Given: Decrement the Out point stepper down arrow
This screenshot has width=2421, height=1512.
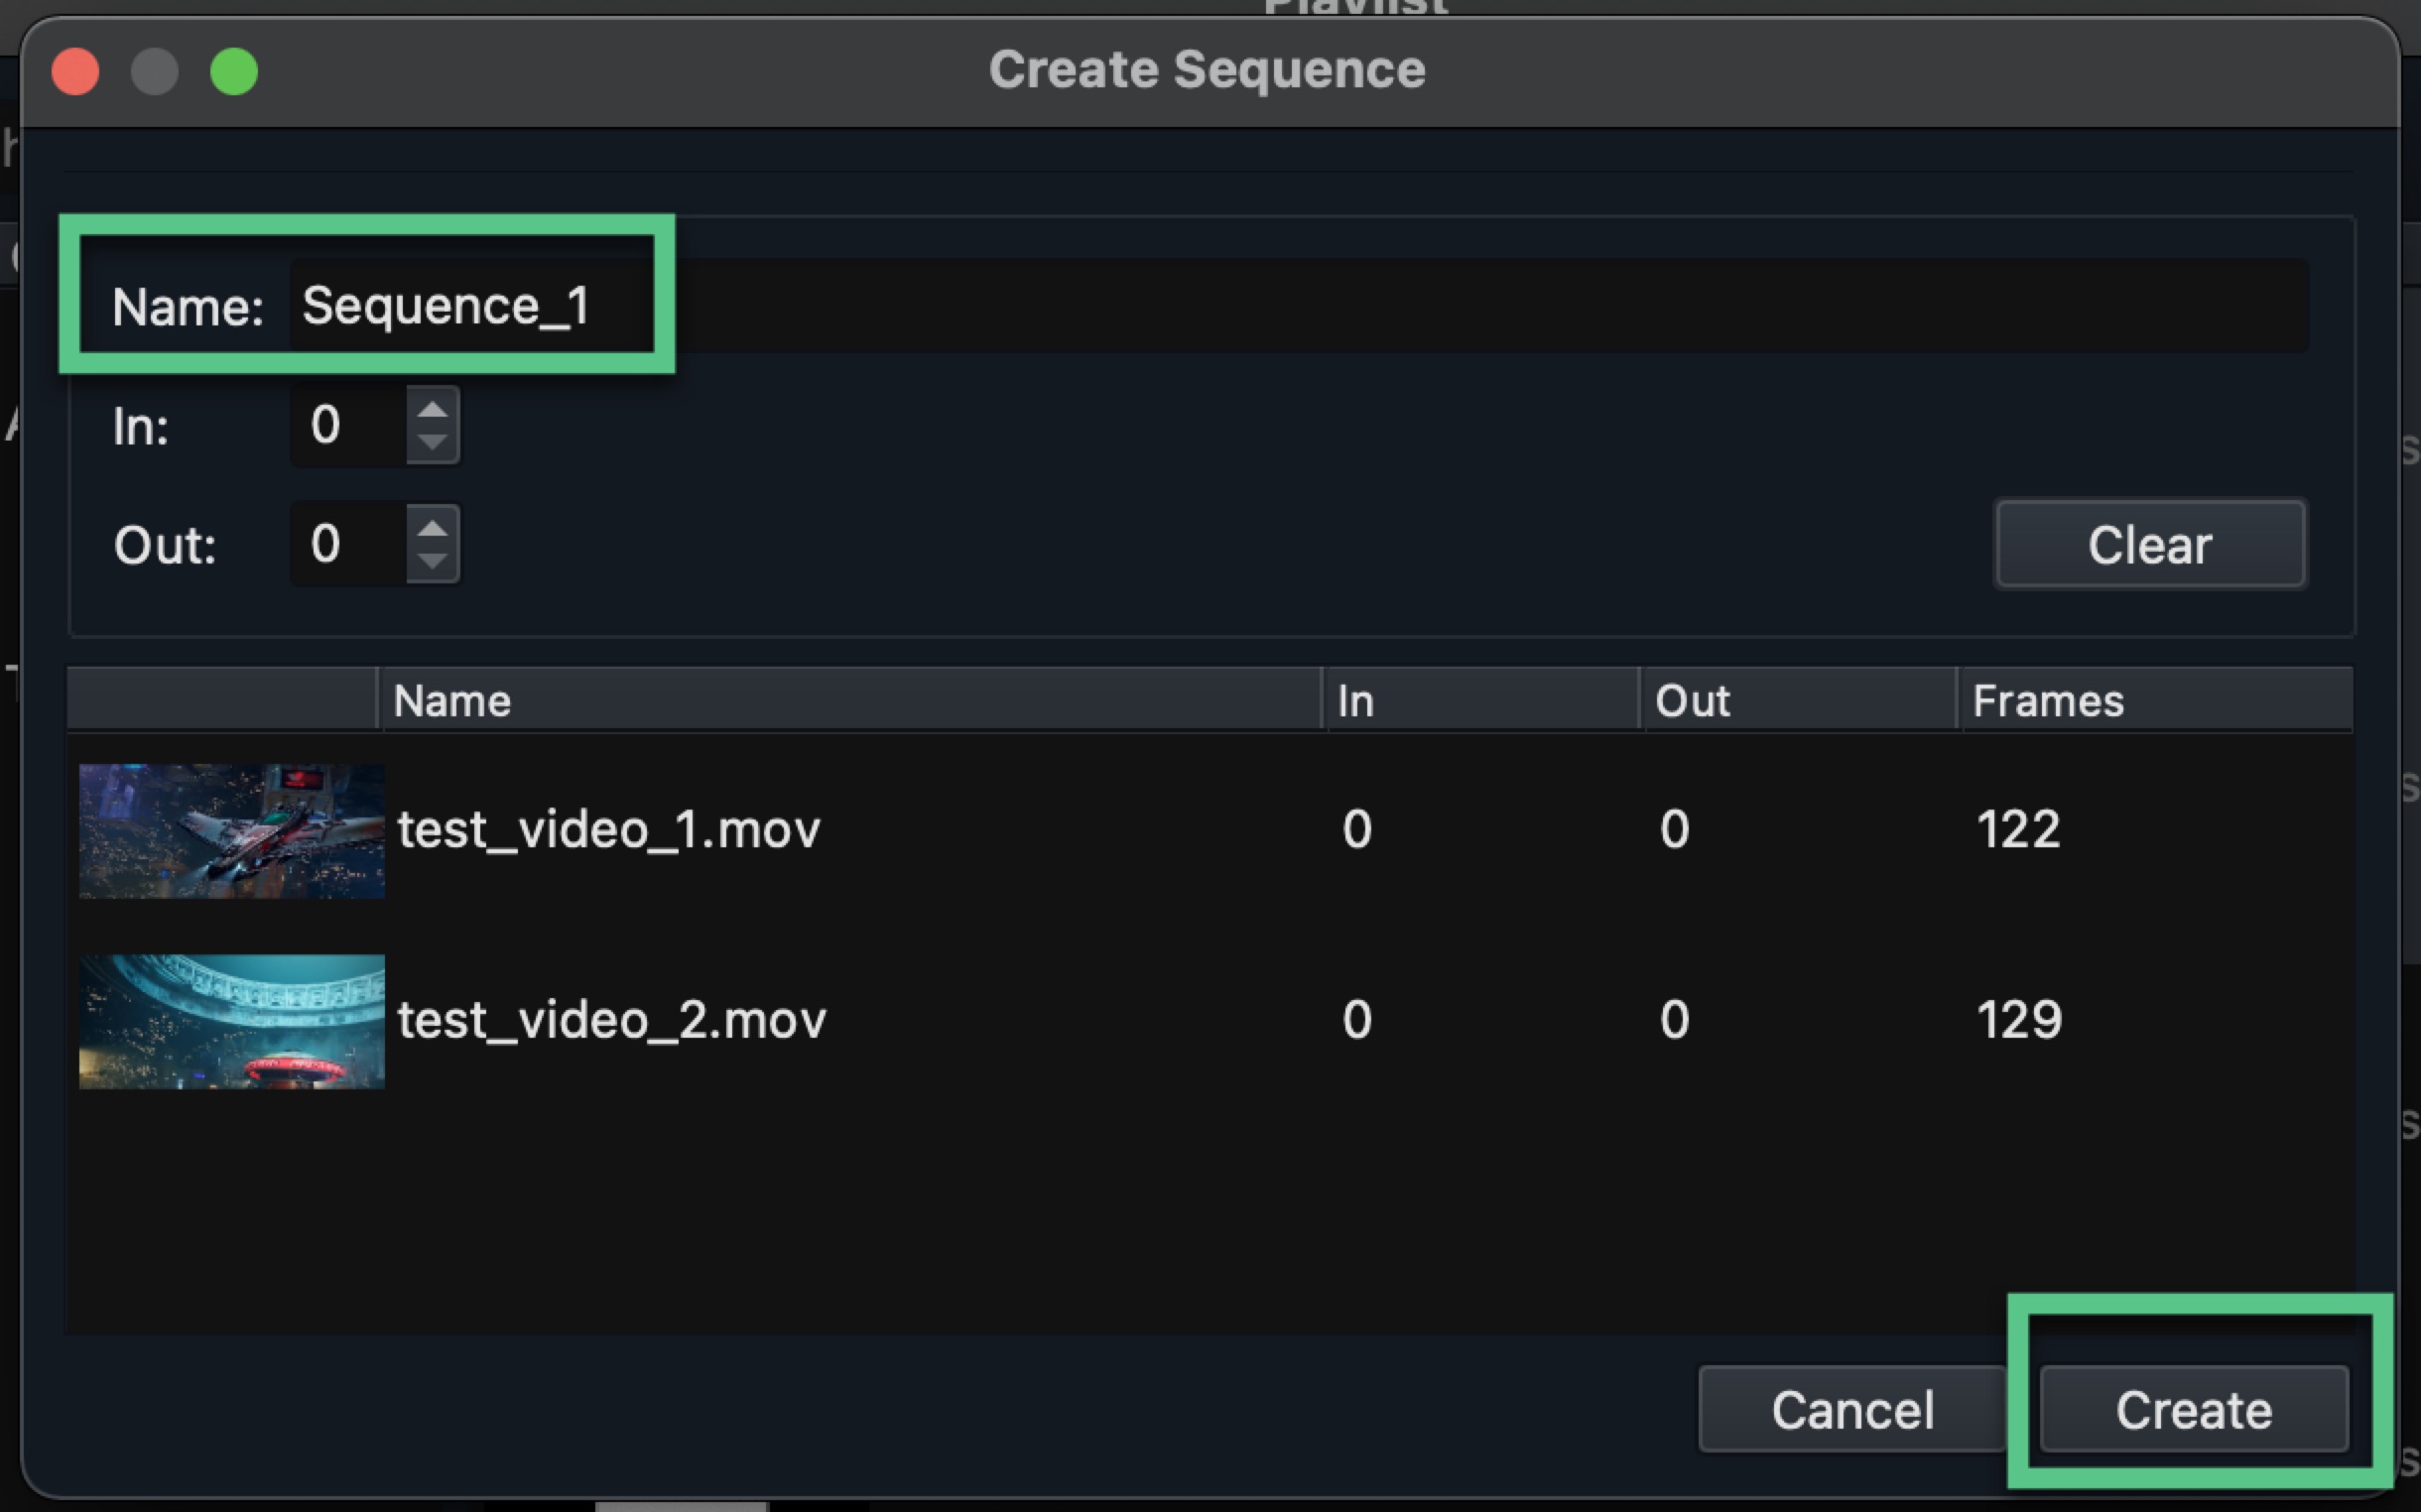Looking at the screenshot, I should pyautogui.click(x=433, y=560).
